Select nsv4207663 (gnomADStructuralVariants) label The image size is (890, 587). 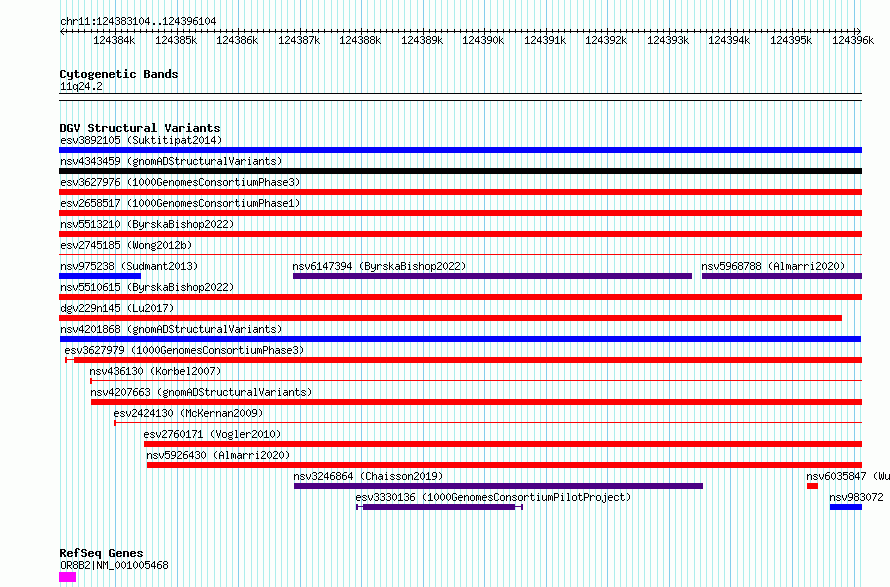point(201,392)
